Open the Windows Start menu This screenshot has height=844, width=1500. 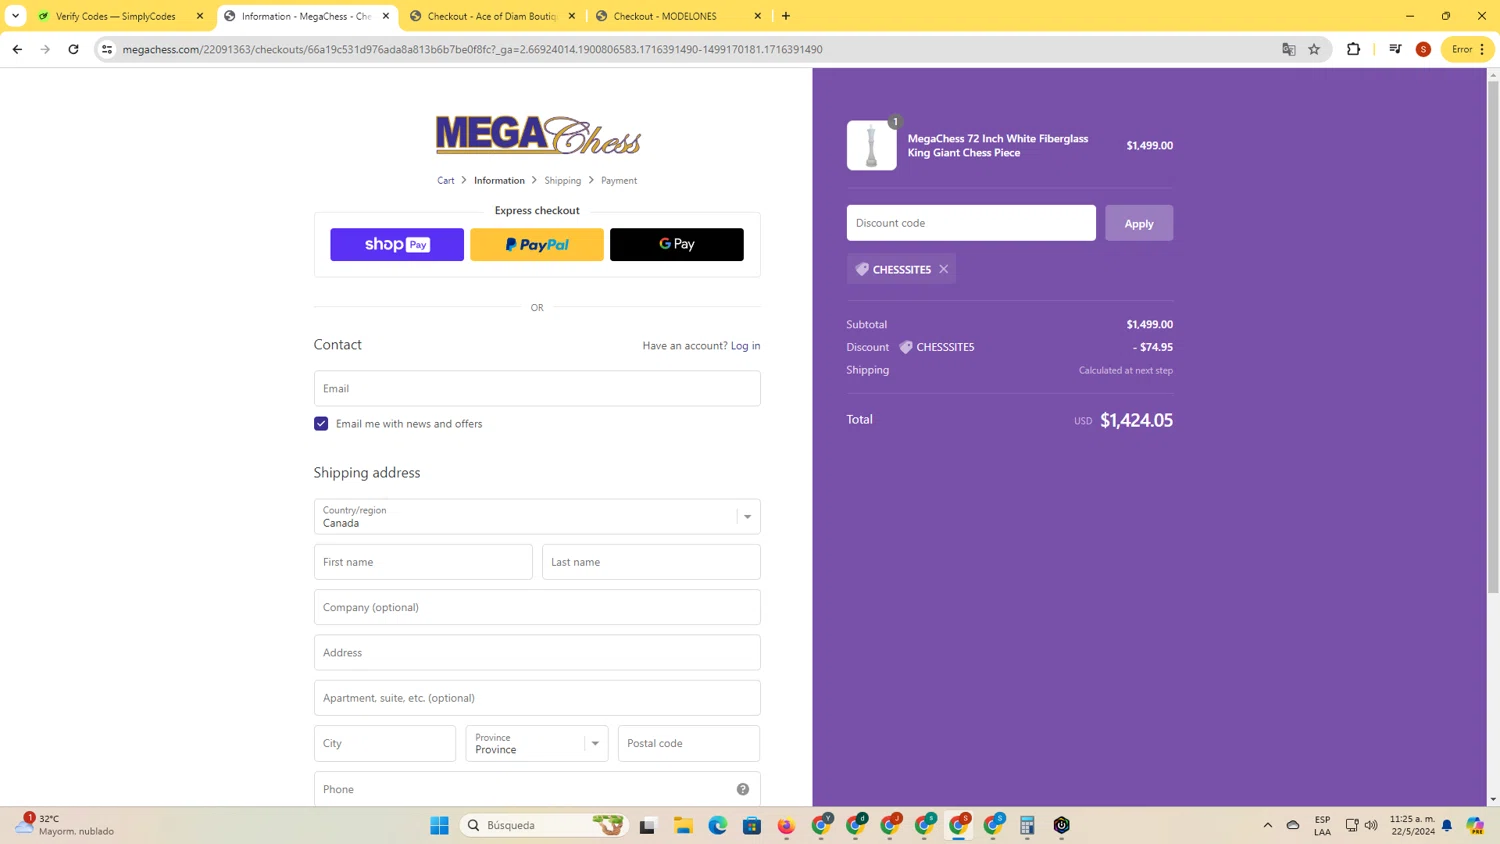440,825
